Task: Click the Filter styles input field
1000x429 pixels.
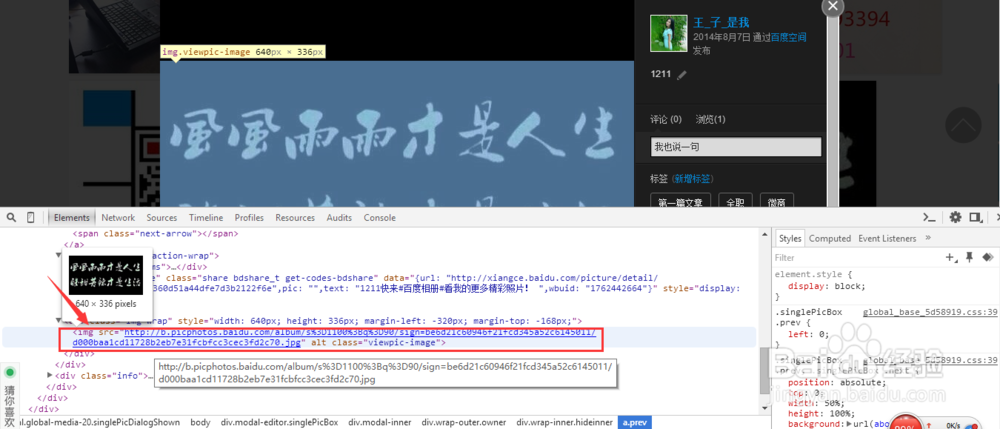Action: pos(855,258)
